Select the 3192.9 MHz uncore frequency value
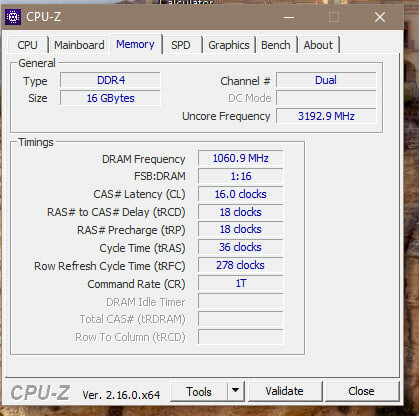 [326, 116]
